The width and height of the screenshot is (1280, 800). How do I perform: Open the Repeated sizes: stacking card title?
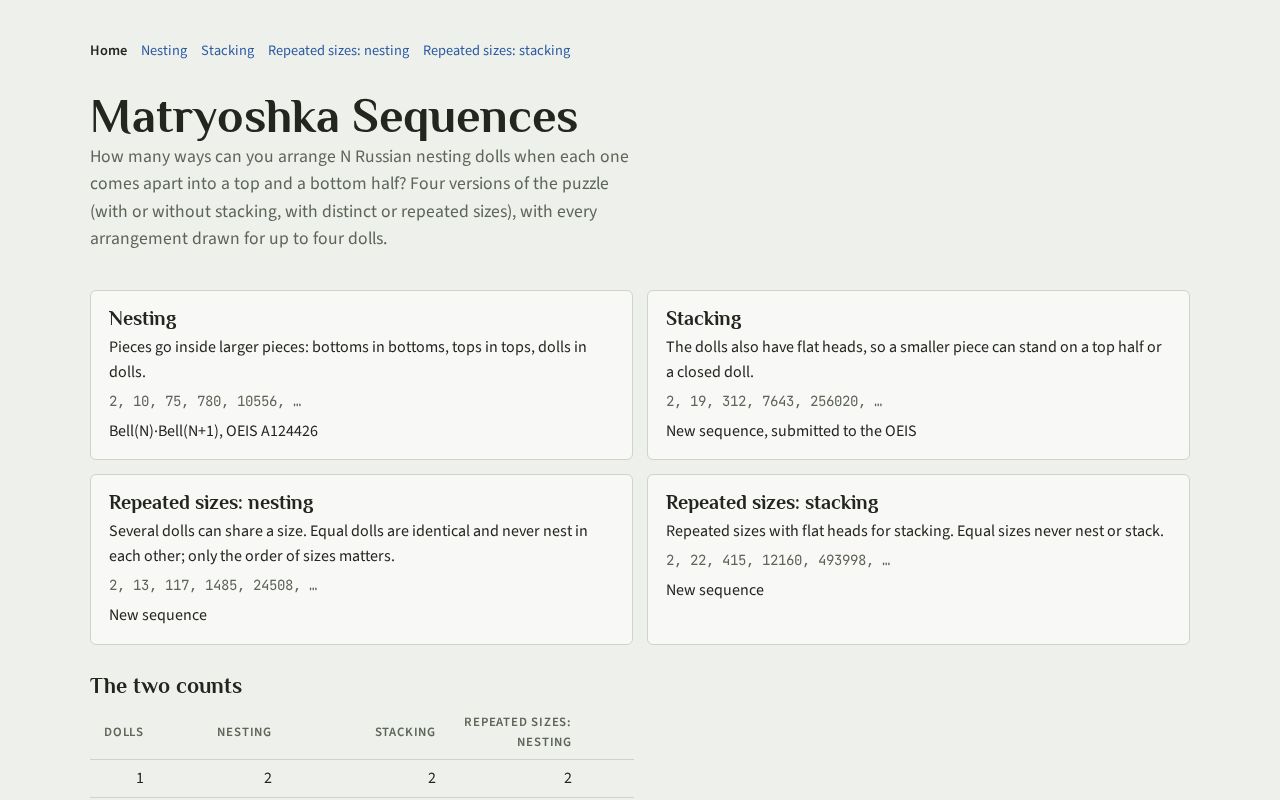pyautogui.click(x=772, y=502)
